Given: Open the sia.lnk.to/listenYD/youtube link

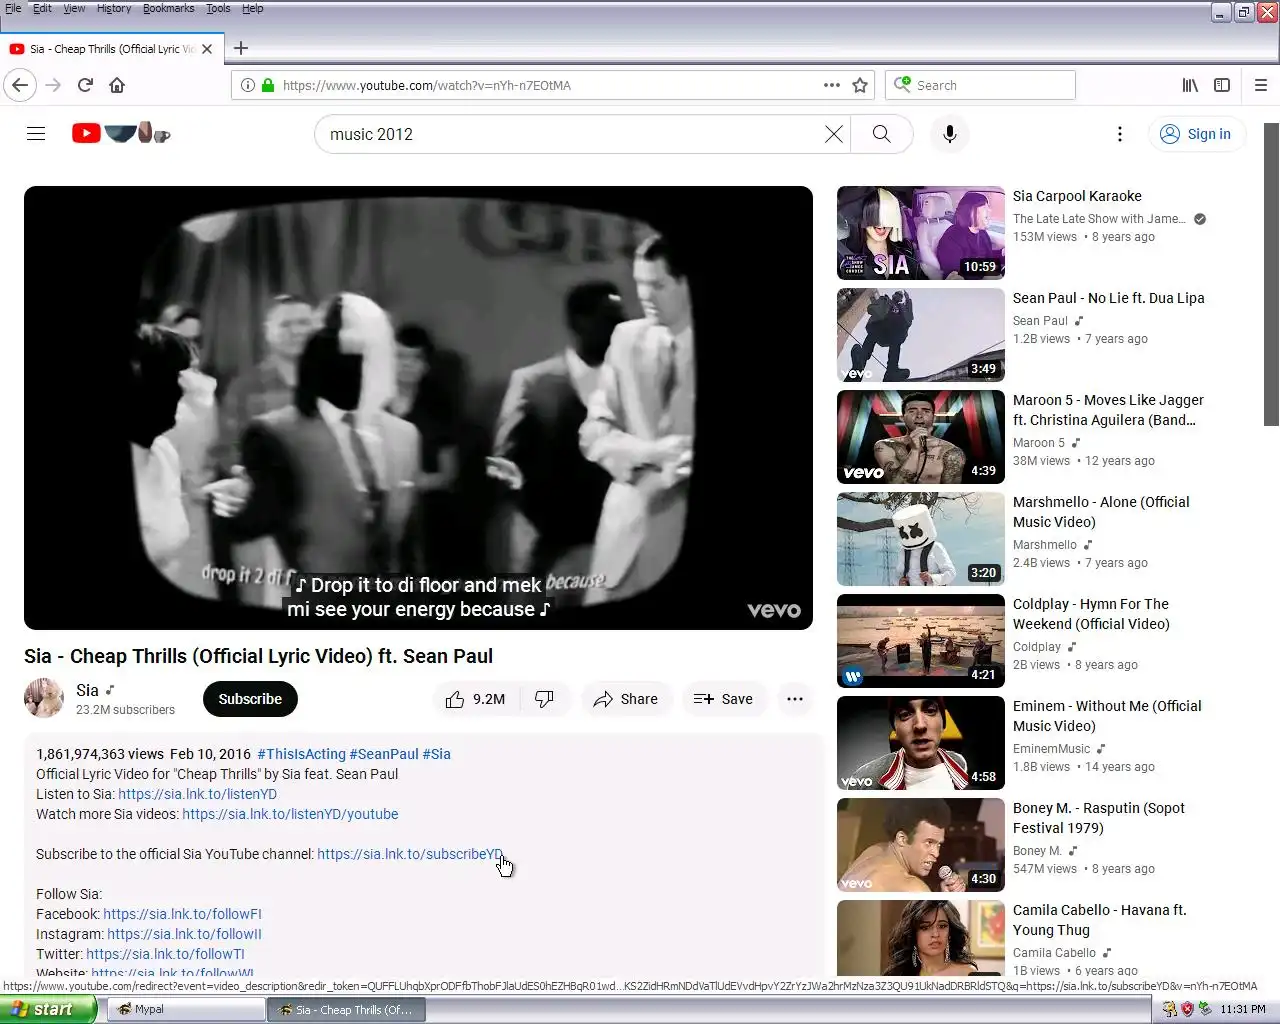Looking at the screenshot, I should tap(290, 814).
